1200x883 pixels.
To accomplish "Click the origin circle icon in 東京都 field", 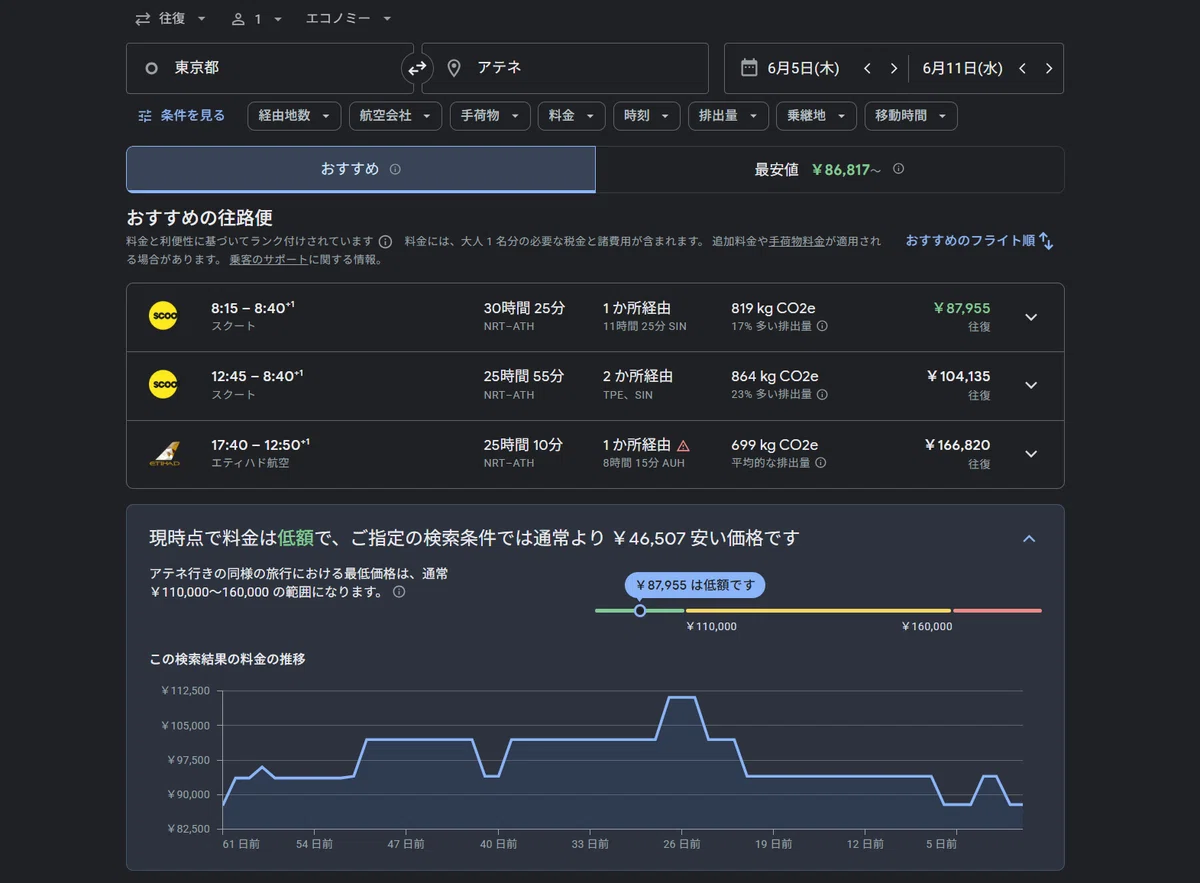I will [152, 68].
